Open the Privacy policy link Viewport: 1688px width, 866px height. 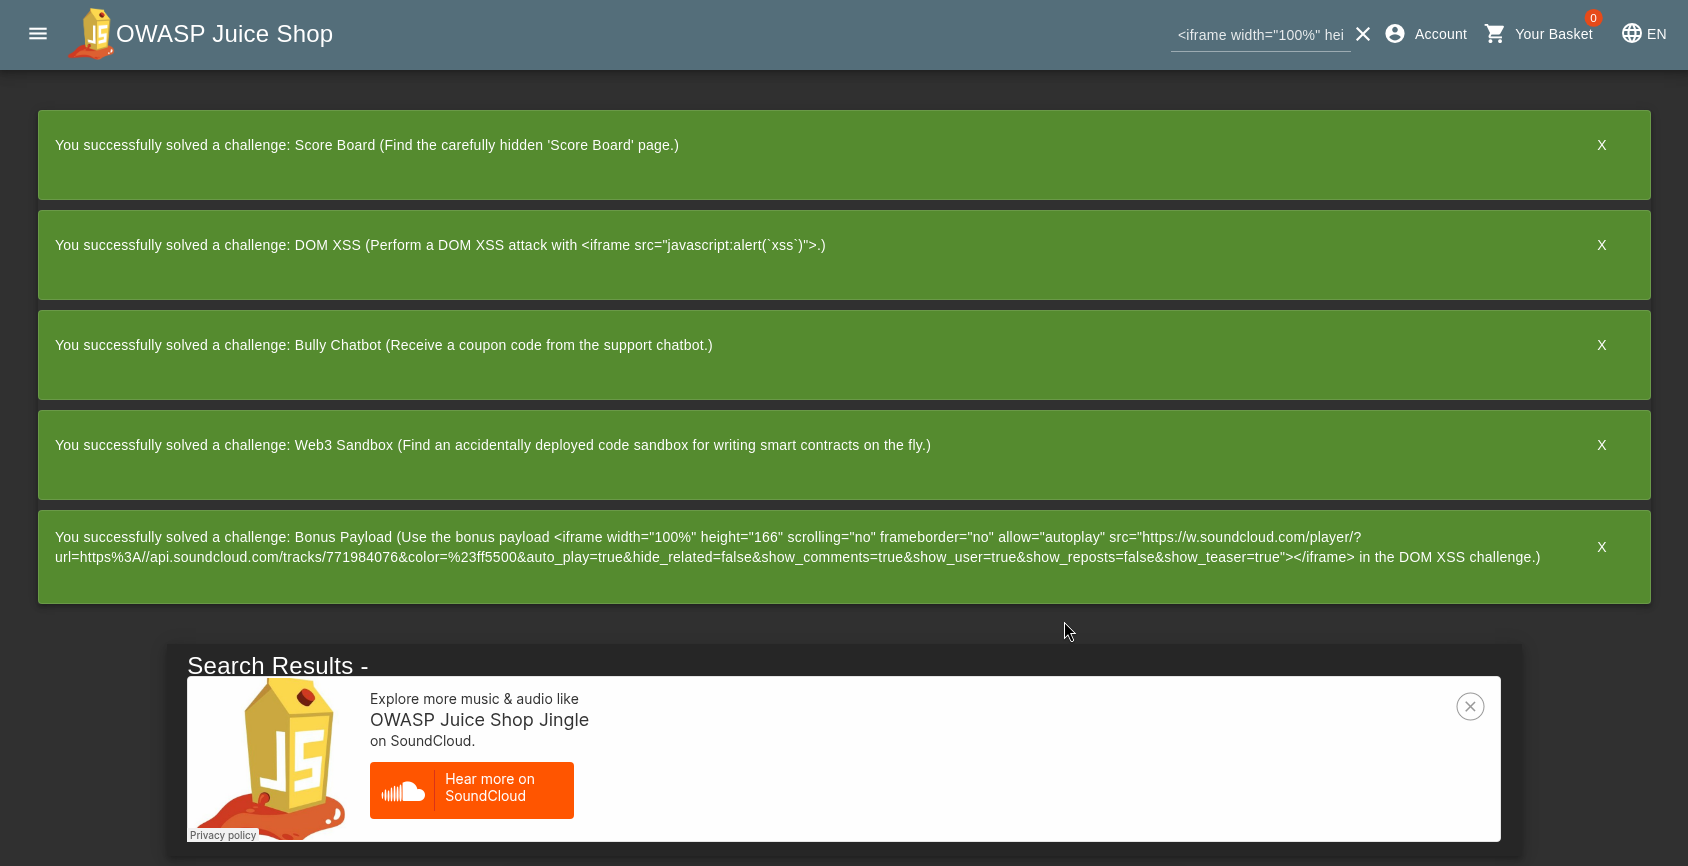click(223, 835)
